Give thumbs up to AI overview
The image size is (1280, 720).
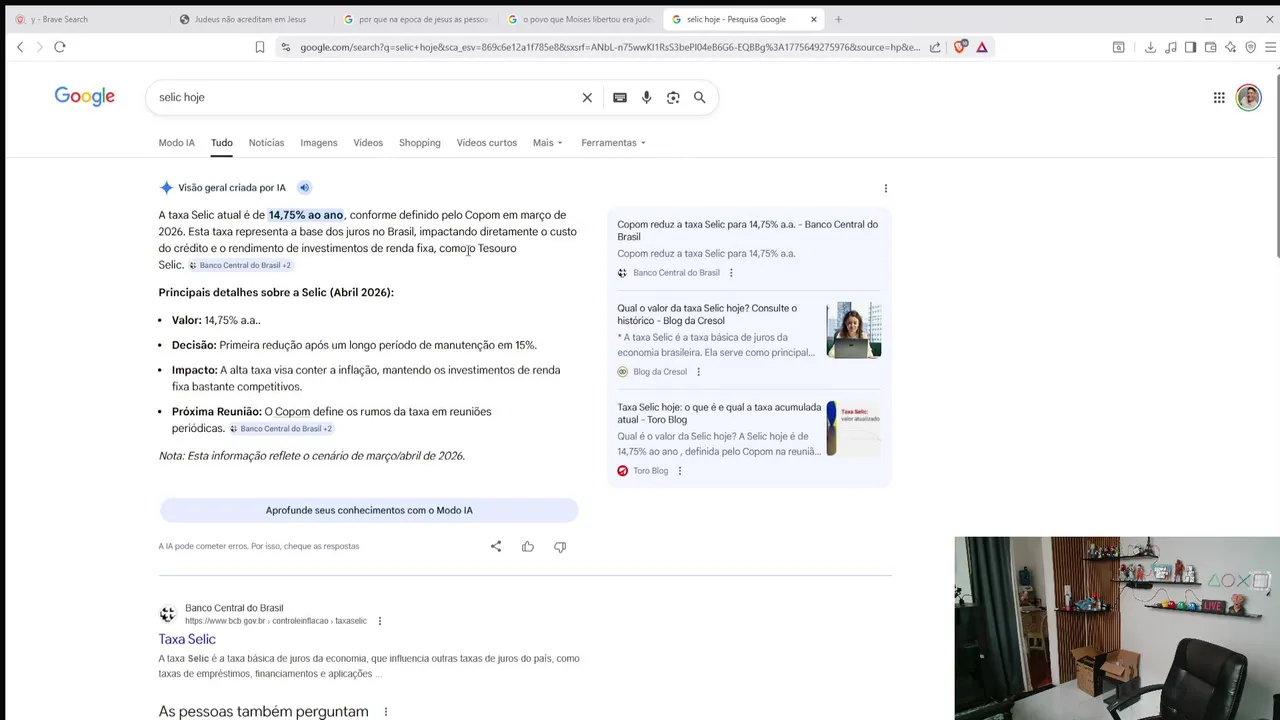pos(528,546)
